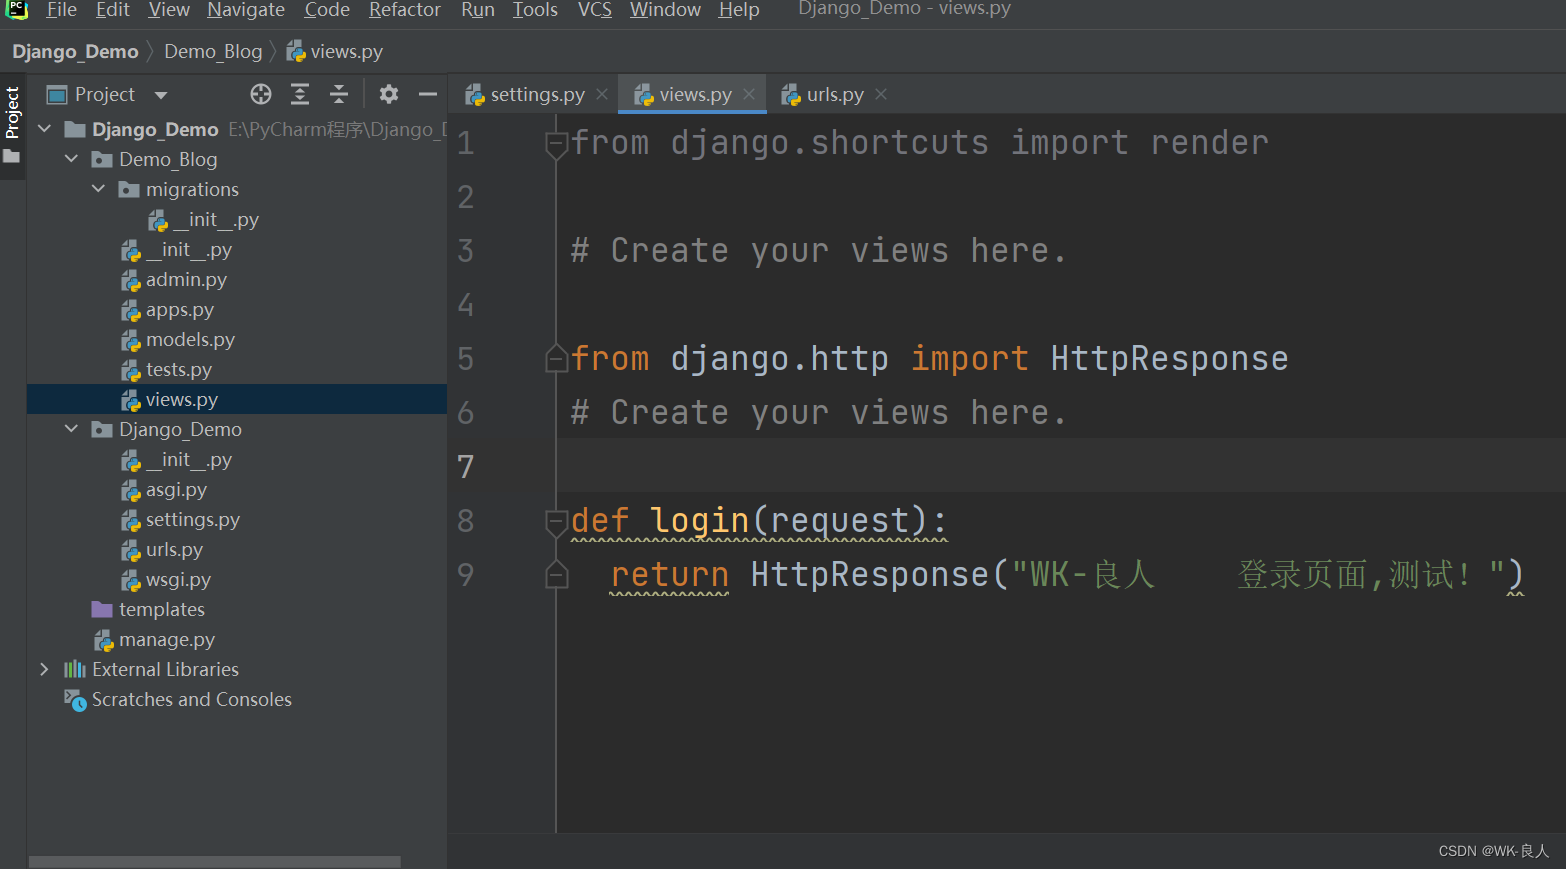Click the Python file icon of models.py
This screenshot has height=869, width=1566.
tap(131, 340)
